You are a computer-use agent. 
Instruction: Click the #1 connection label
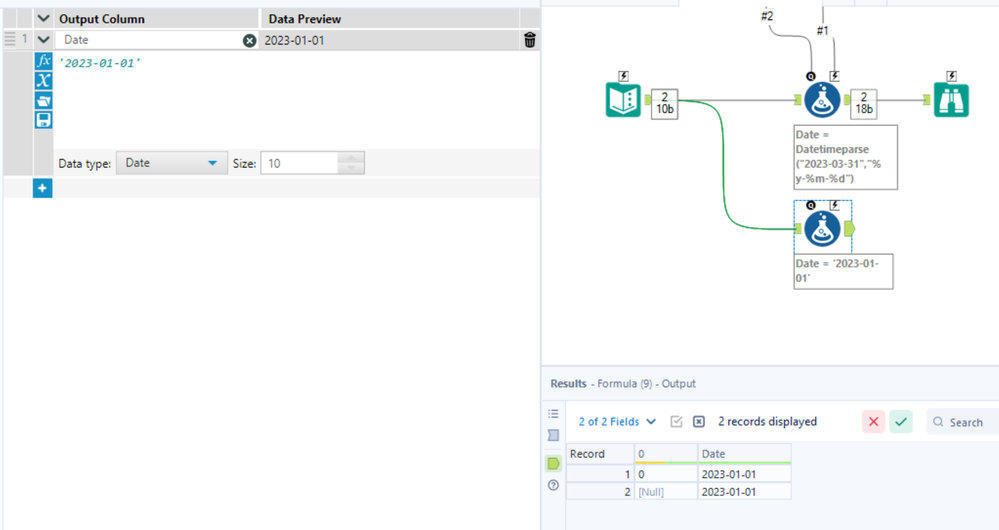(823, 30)
